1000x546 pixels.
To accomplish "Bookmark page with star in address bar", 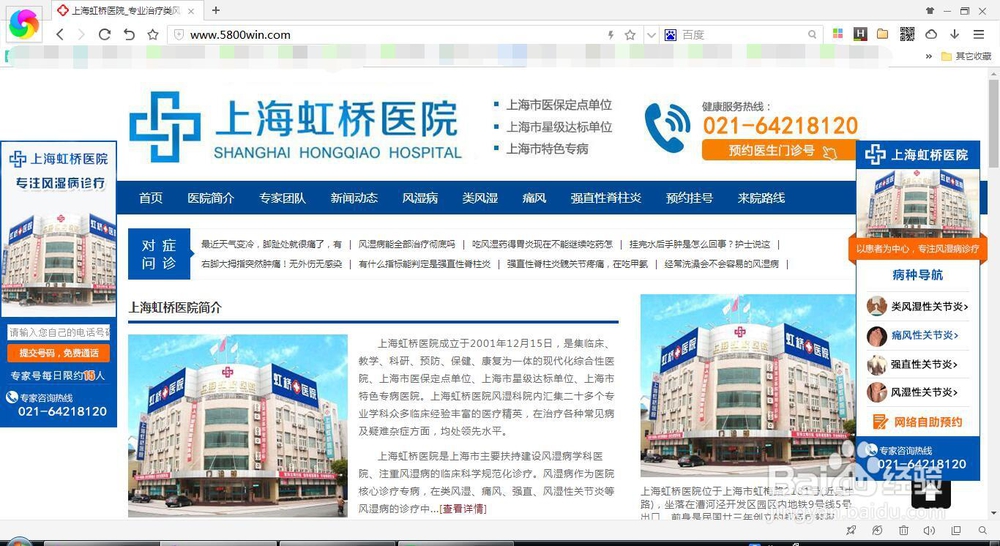I will (630, 35).
